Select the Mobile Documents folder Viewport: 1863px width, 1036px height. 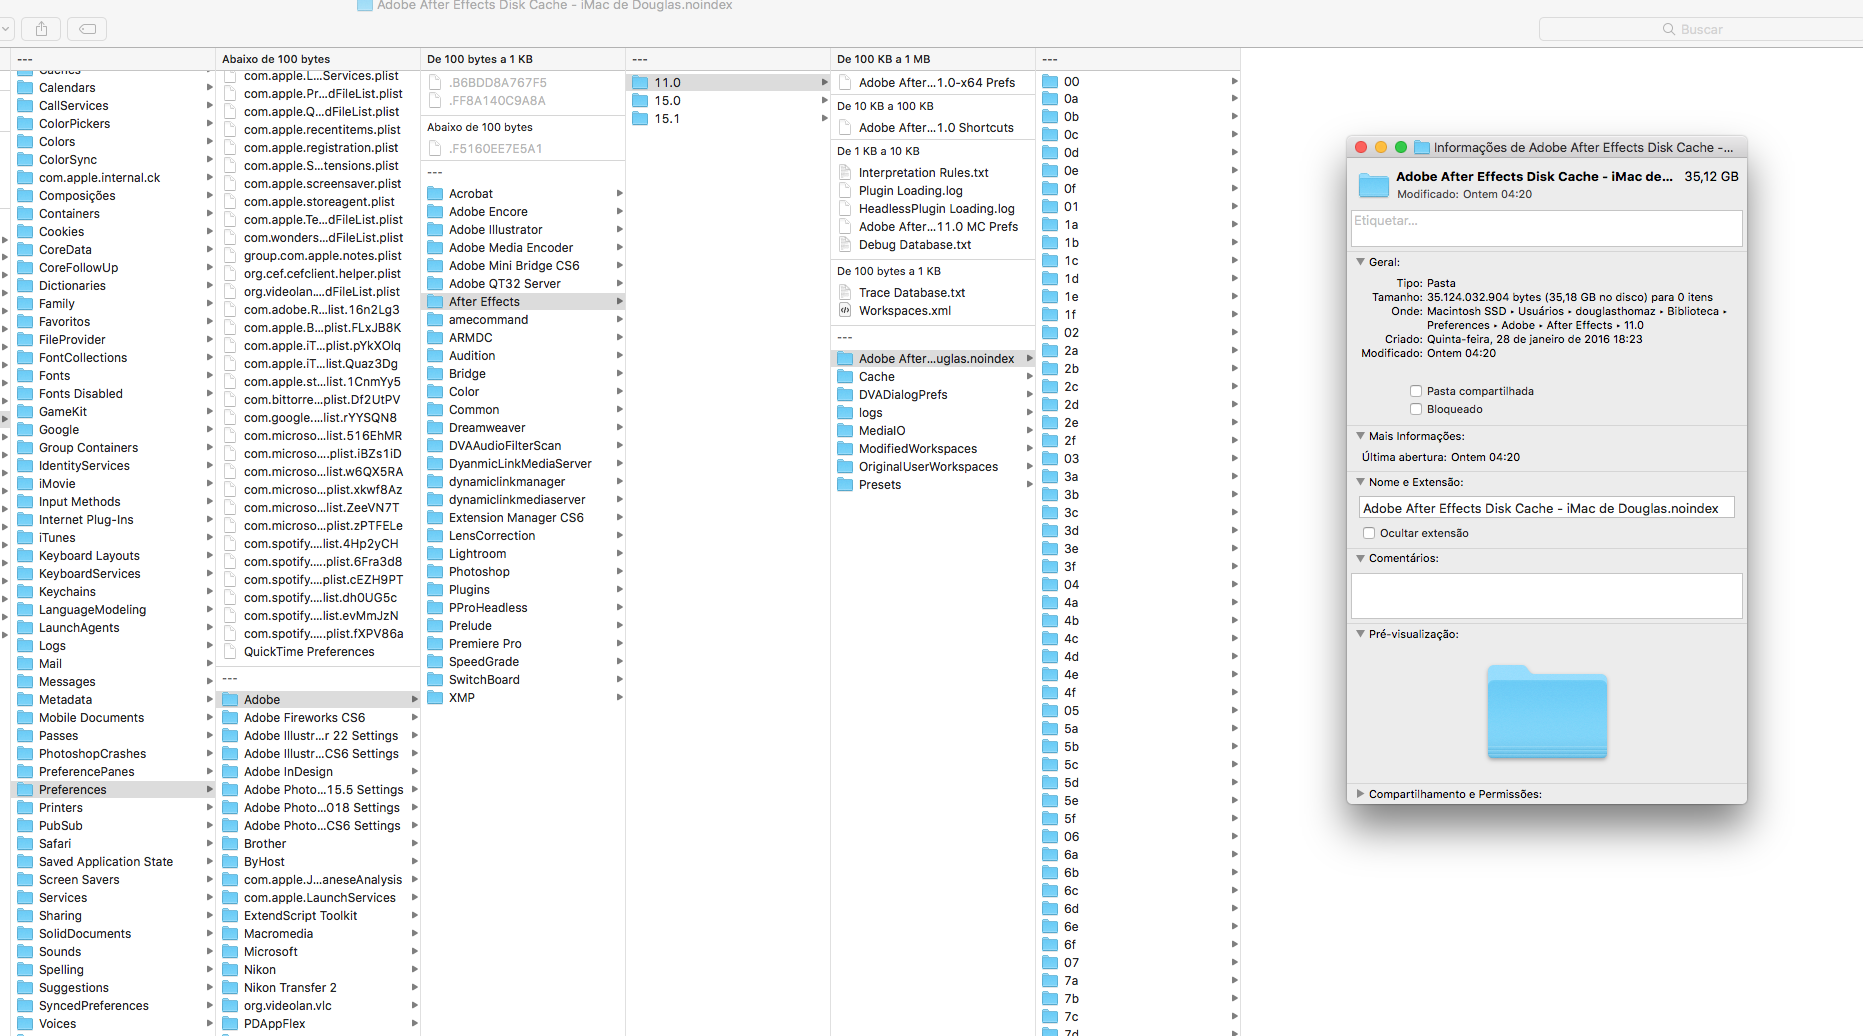pos(112,718)
